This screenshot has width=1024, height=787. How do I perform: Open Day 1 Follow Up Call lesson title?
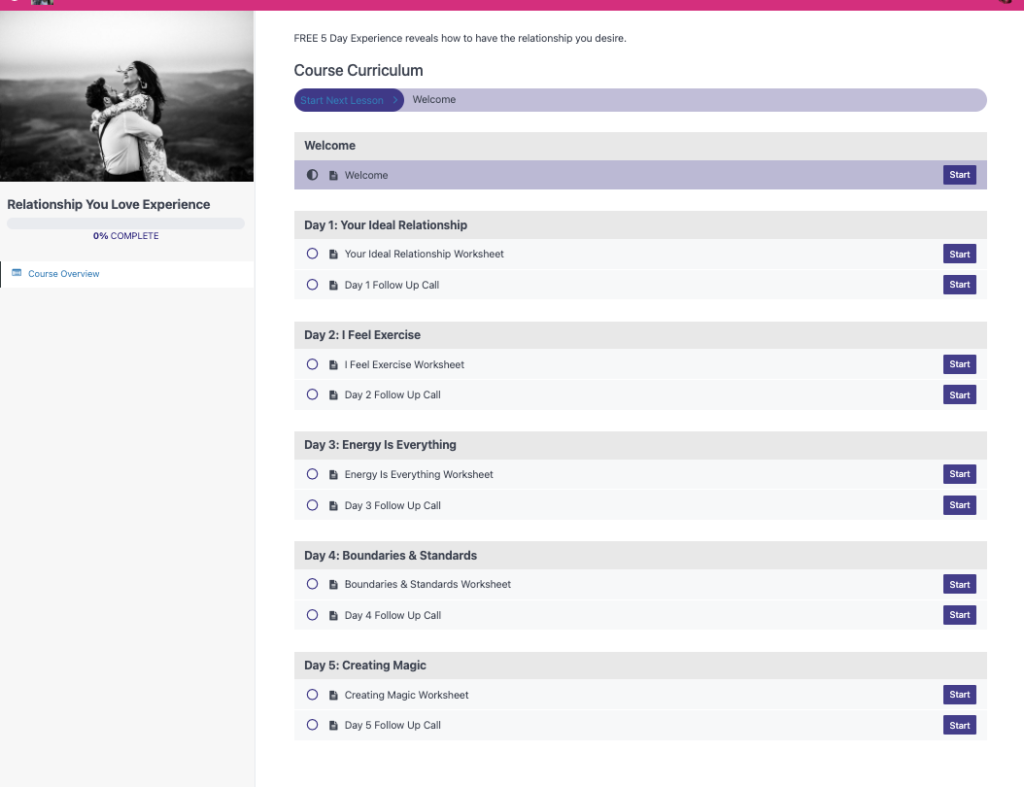tap(392, 285)
